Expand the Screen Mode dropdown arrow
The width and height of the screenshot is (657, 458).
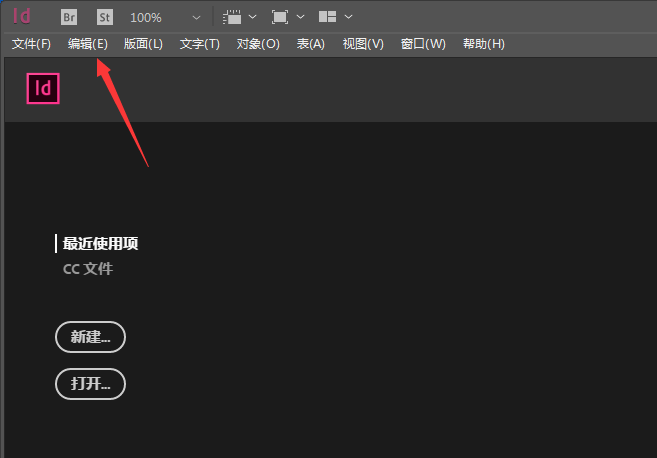click(x=300, y=17)
